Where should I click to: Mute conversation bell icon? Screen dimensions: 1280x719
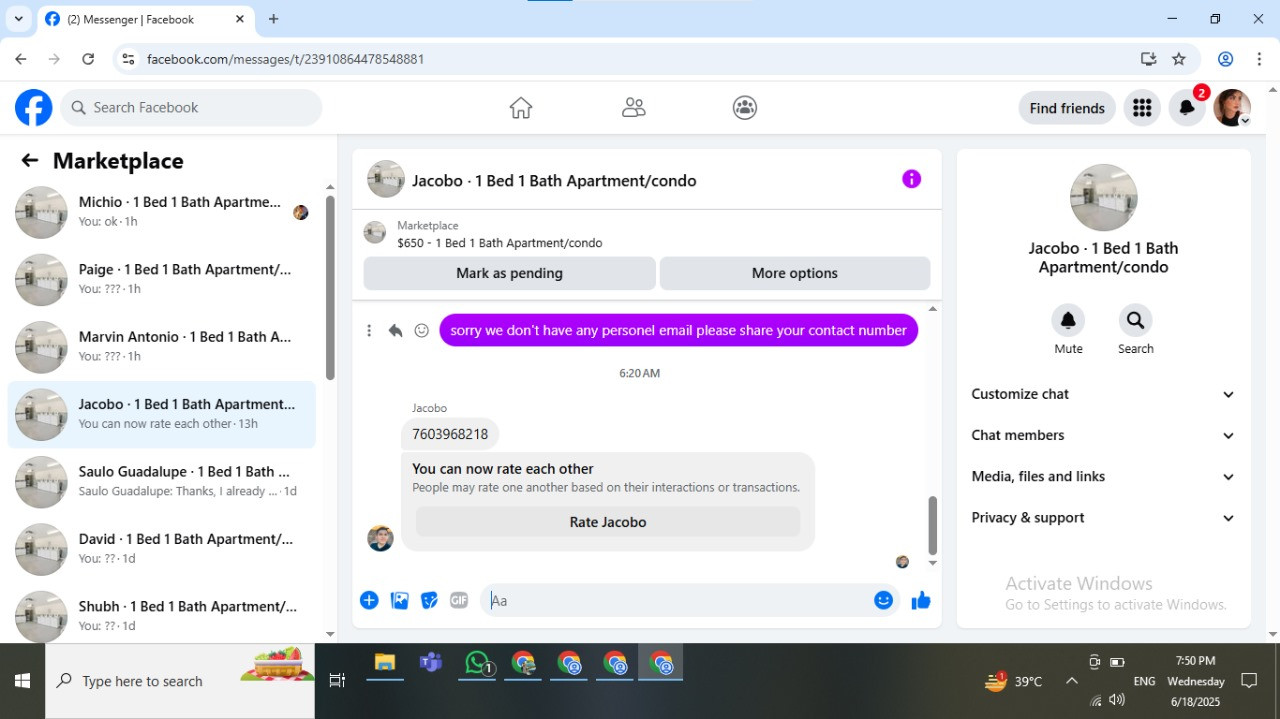coord(1068,320)
